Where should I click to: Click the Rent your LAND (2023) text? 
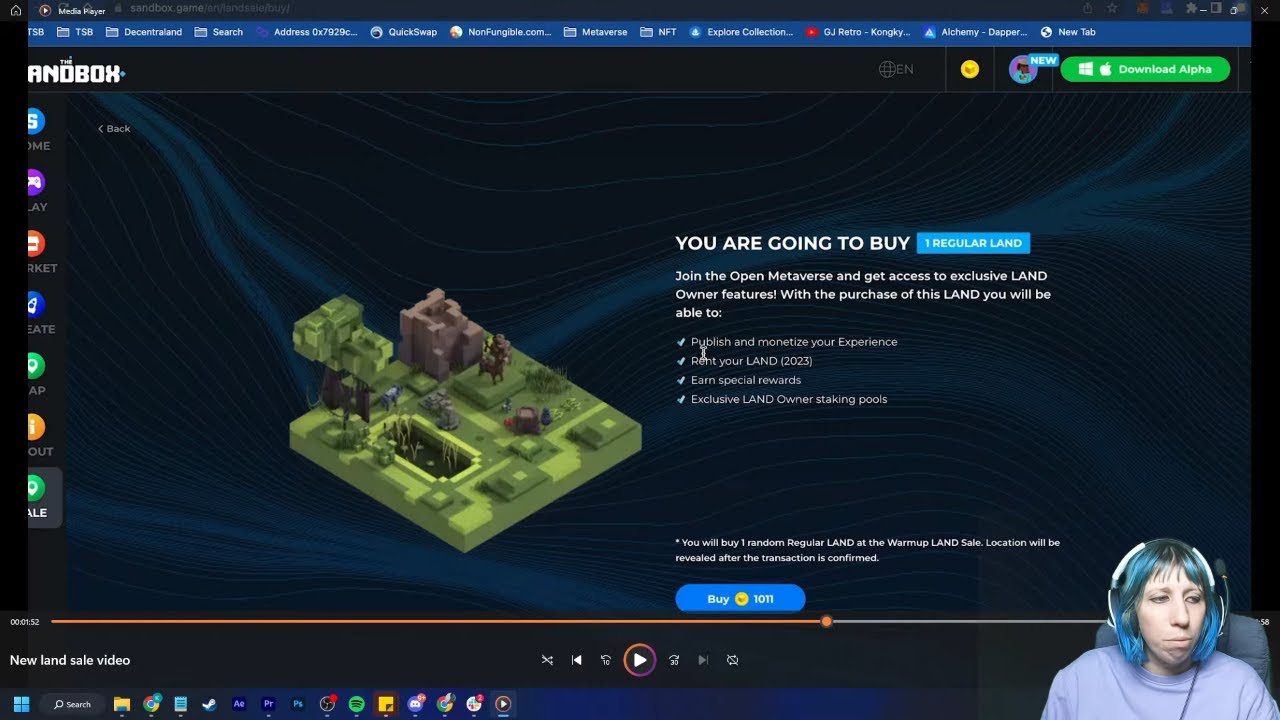coord(751,361)
